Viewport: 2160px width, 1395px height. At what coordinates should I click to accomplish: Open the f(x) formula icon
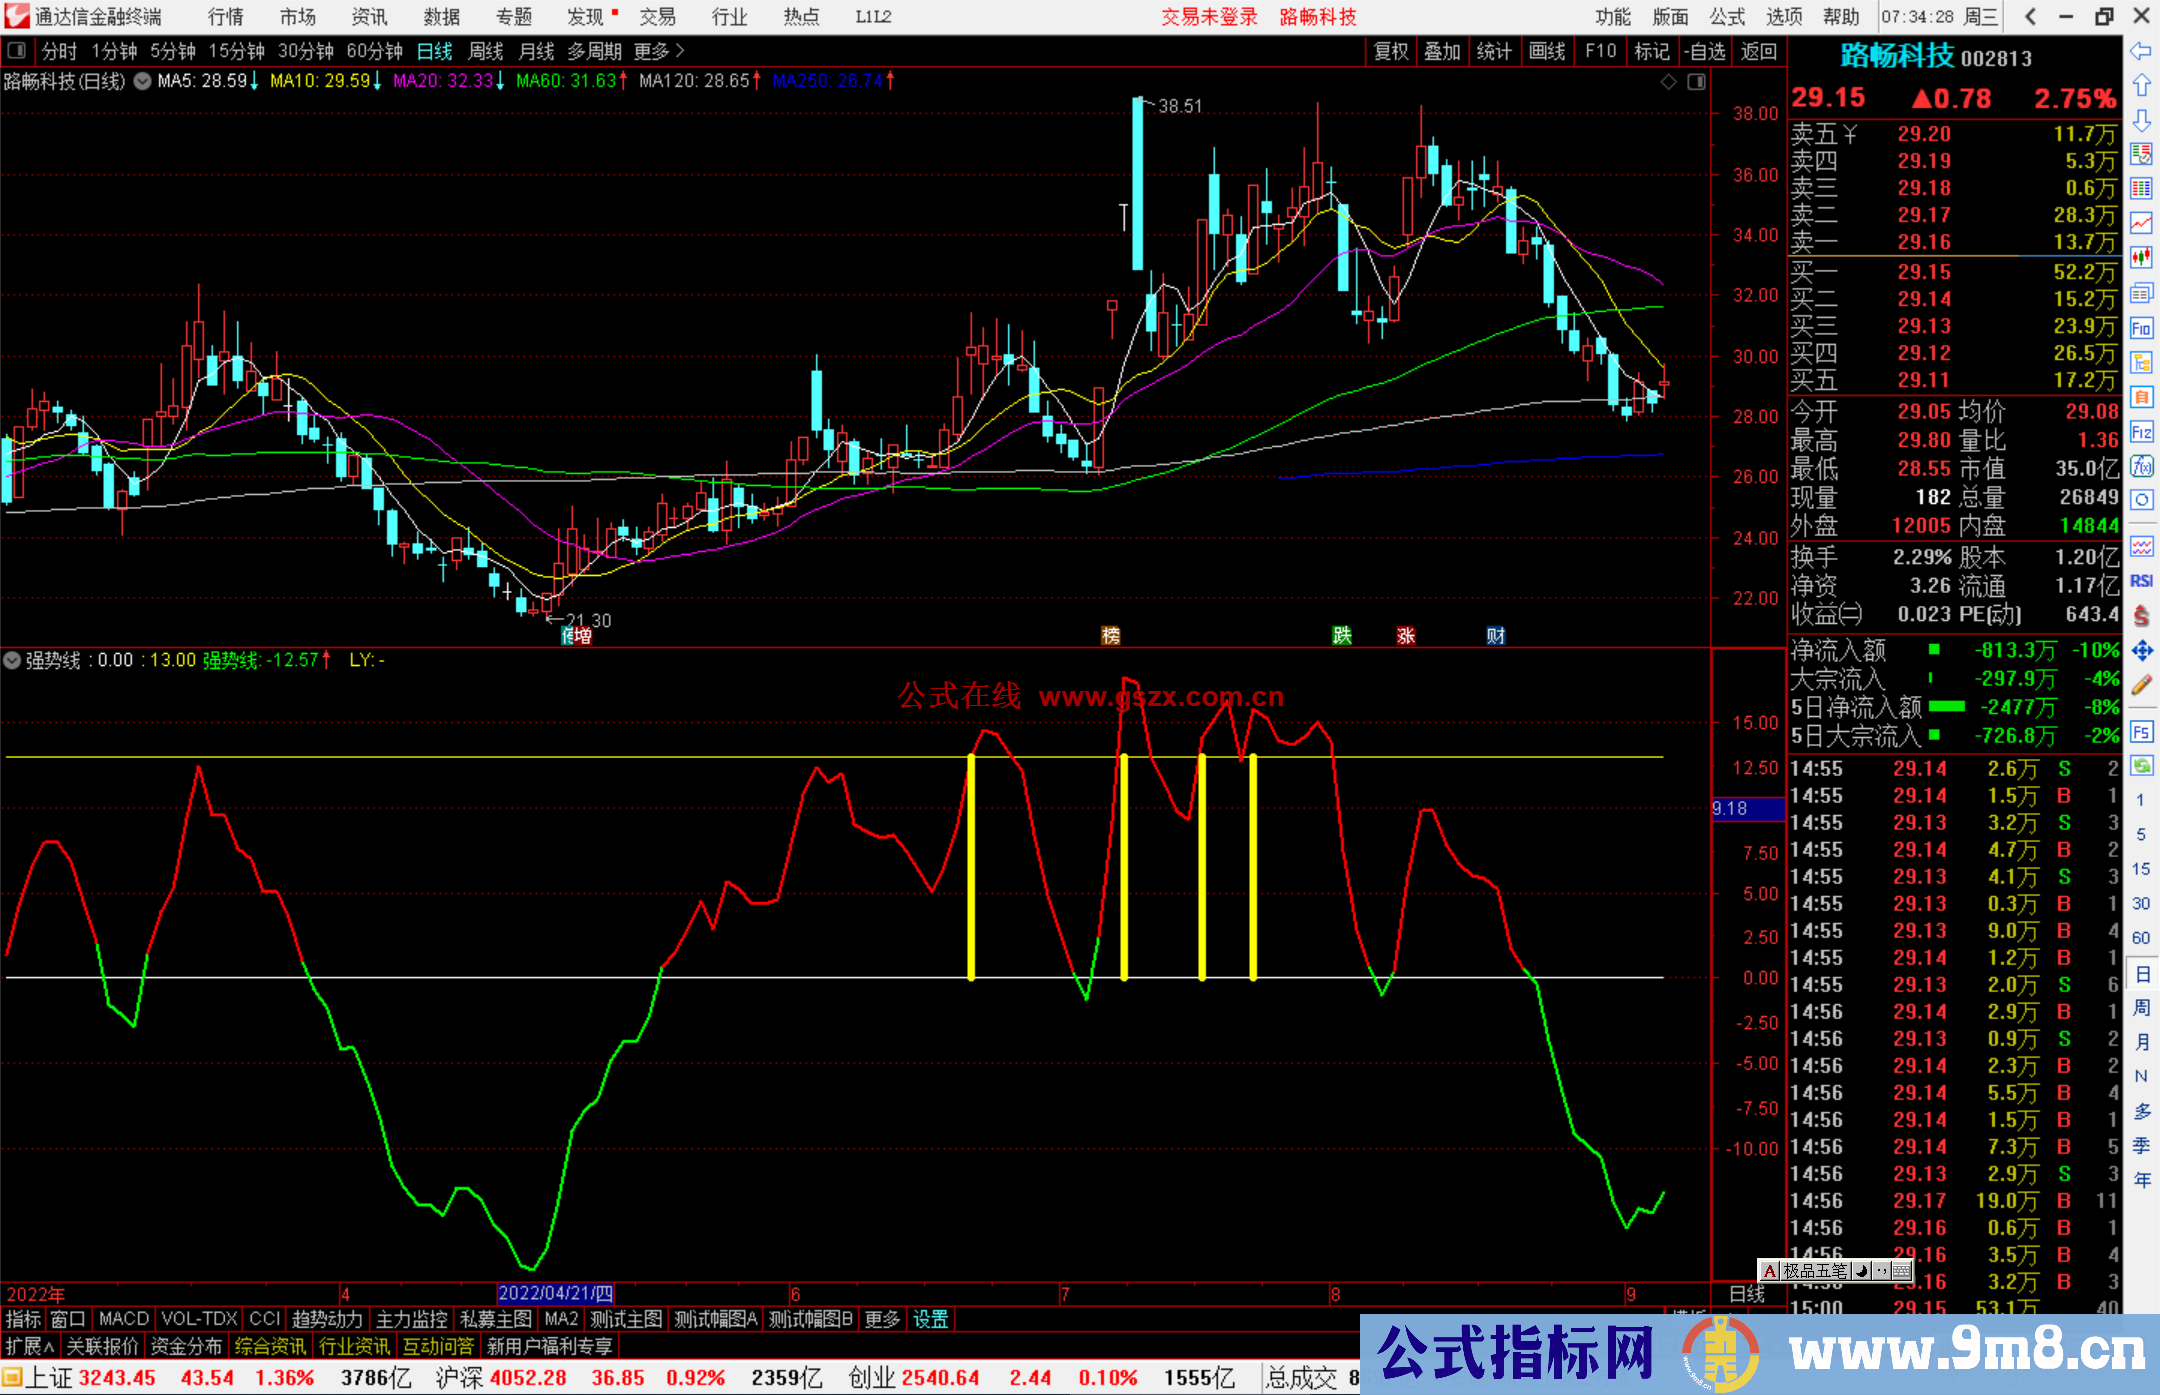pos(2141,466)
